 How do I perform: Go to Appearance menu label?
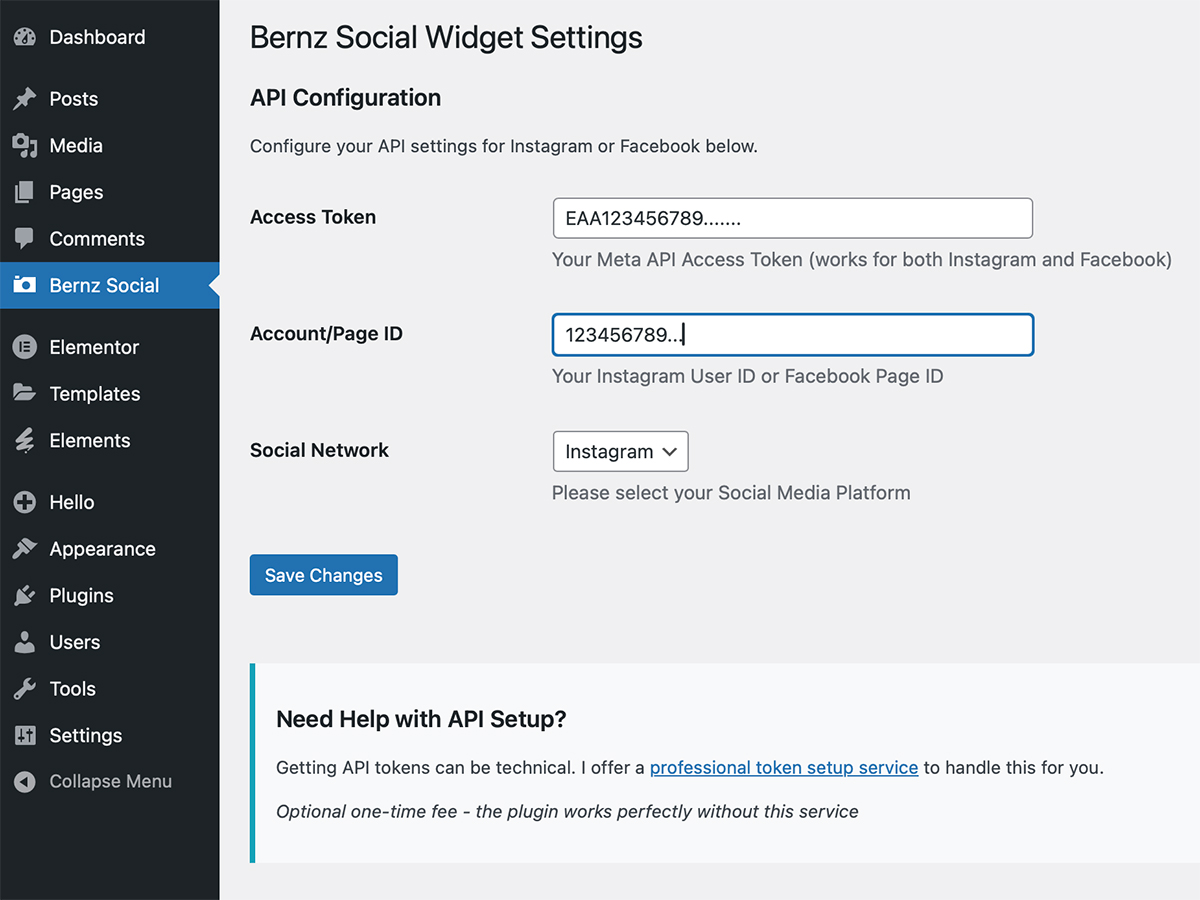click(x=102, y=549)
